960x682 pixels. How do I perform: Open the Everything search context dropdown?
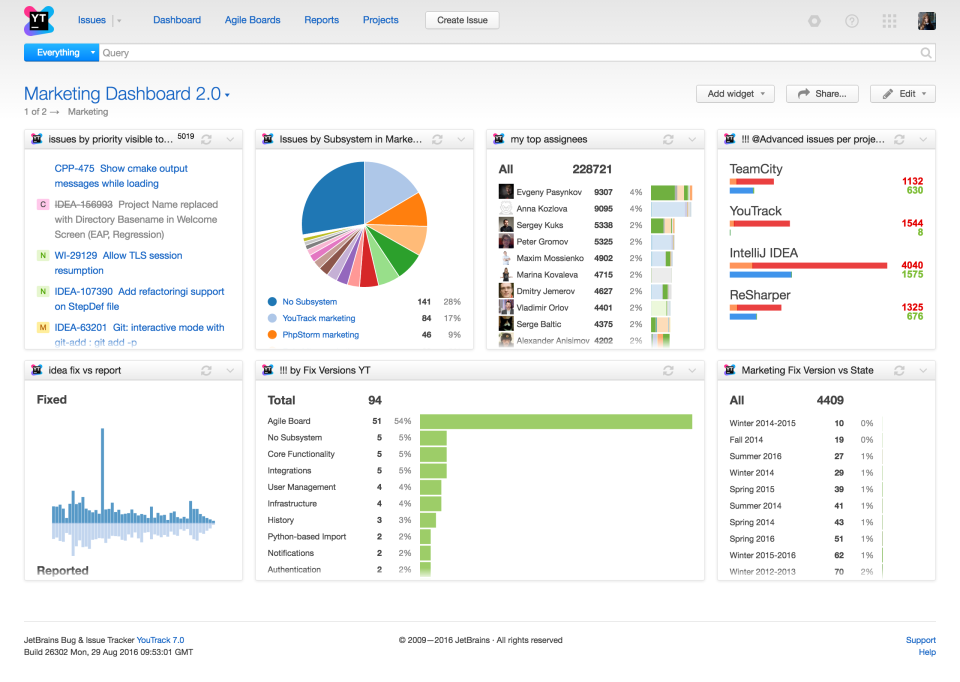[x=61, y=53]
